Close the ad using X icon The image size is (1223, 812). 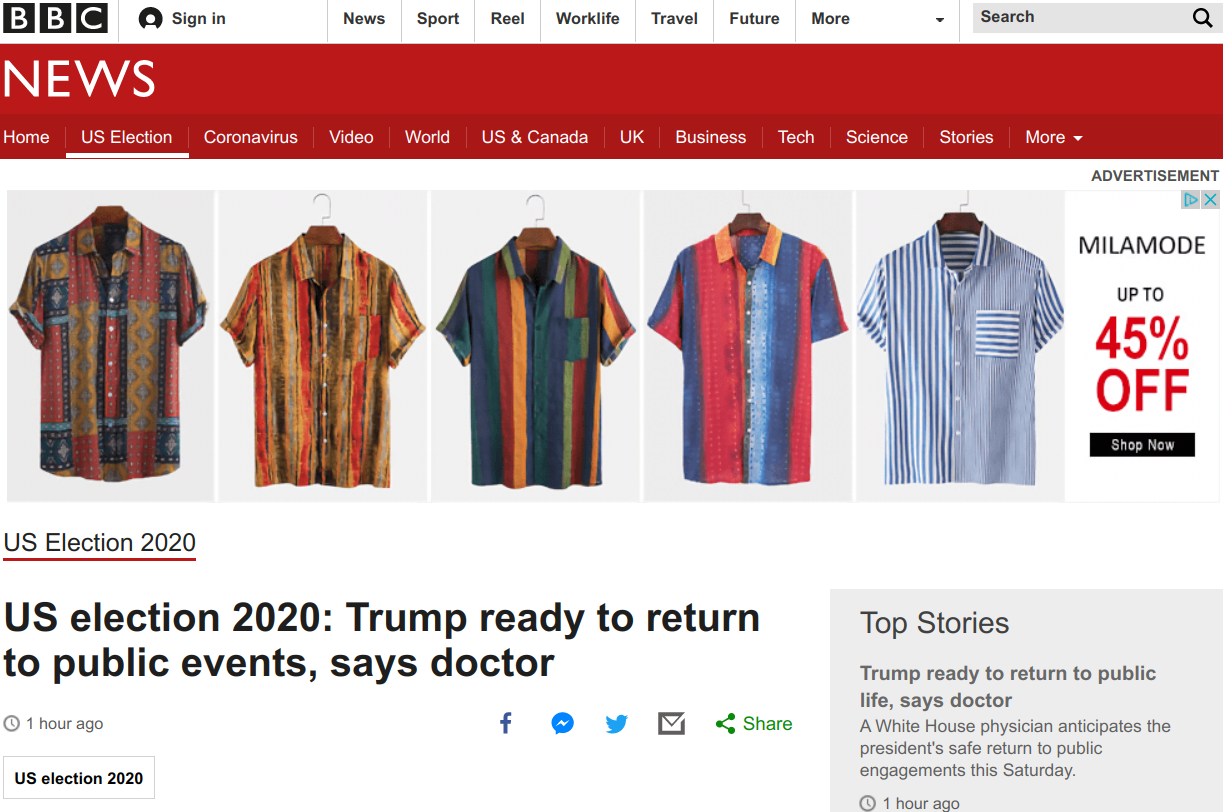pyautogui.click(x=1210, y=200)
